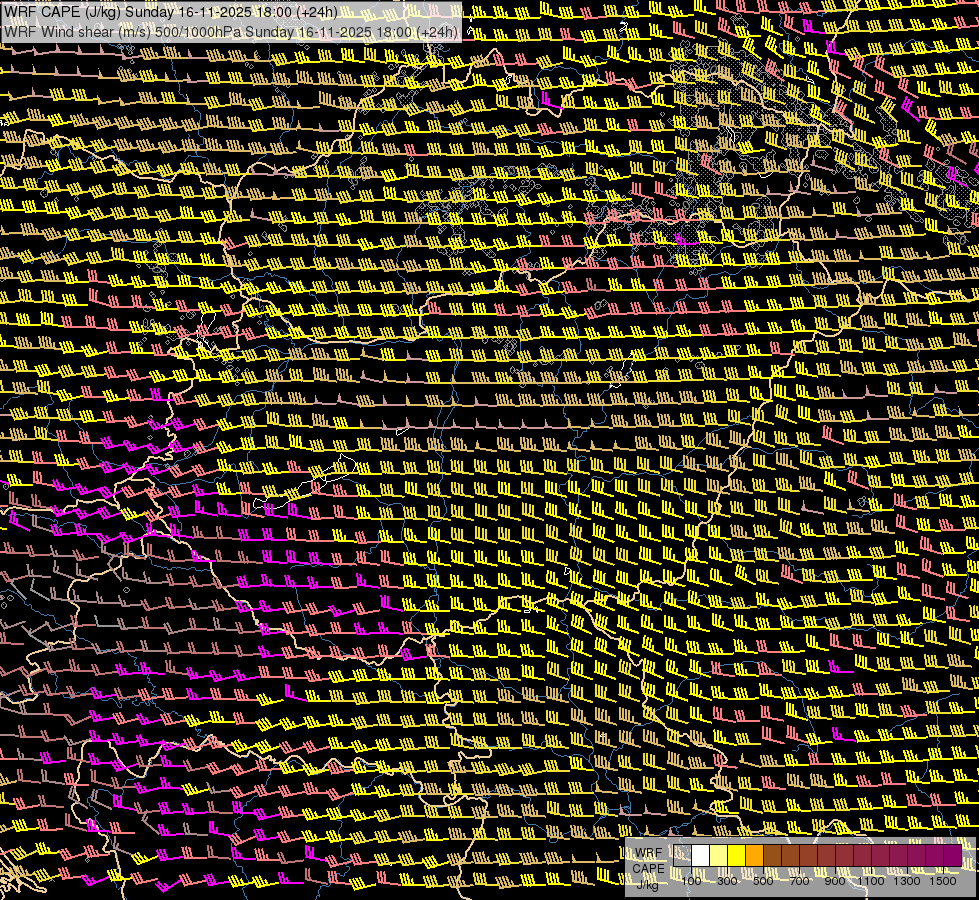Select the WRF Wind shear title line

click(231, 31)
